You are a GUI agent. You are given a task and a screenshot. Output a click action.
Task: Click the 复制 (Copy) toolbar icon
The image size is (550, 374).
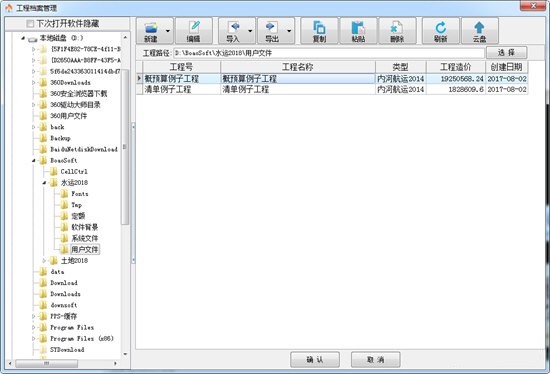pyautogui.click(x=319, y=31)
